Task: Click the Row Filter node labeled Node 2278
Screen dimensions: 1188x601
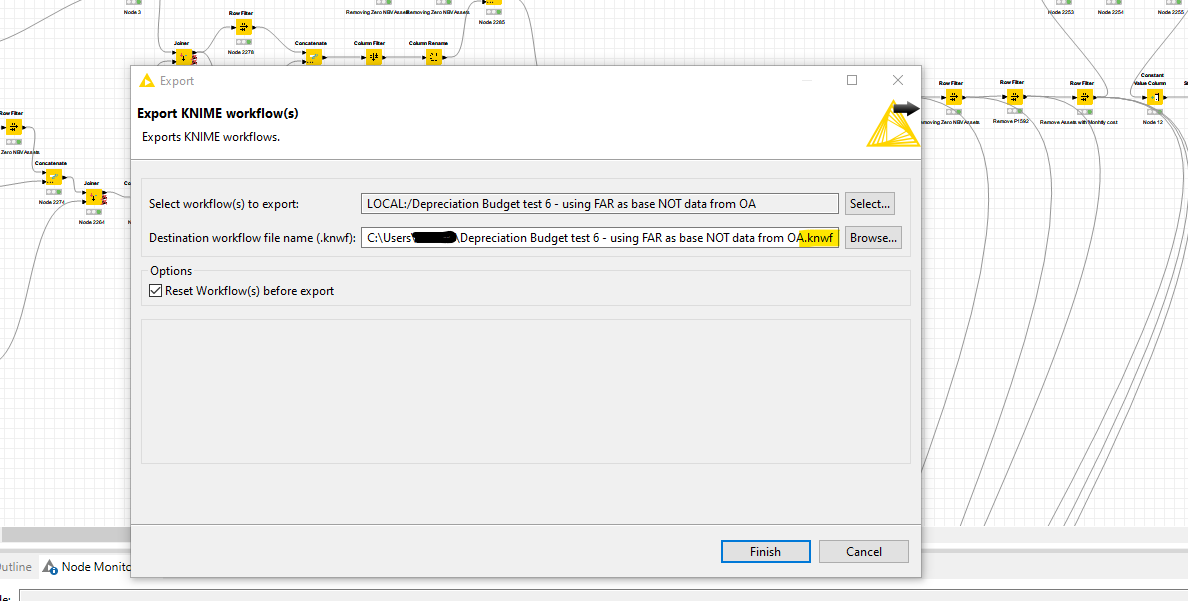Action: pyautogui.click(x=243, y=27)
